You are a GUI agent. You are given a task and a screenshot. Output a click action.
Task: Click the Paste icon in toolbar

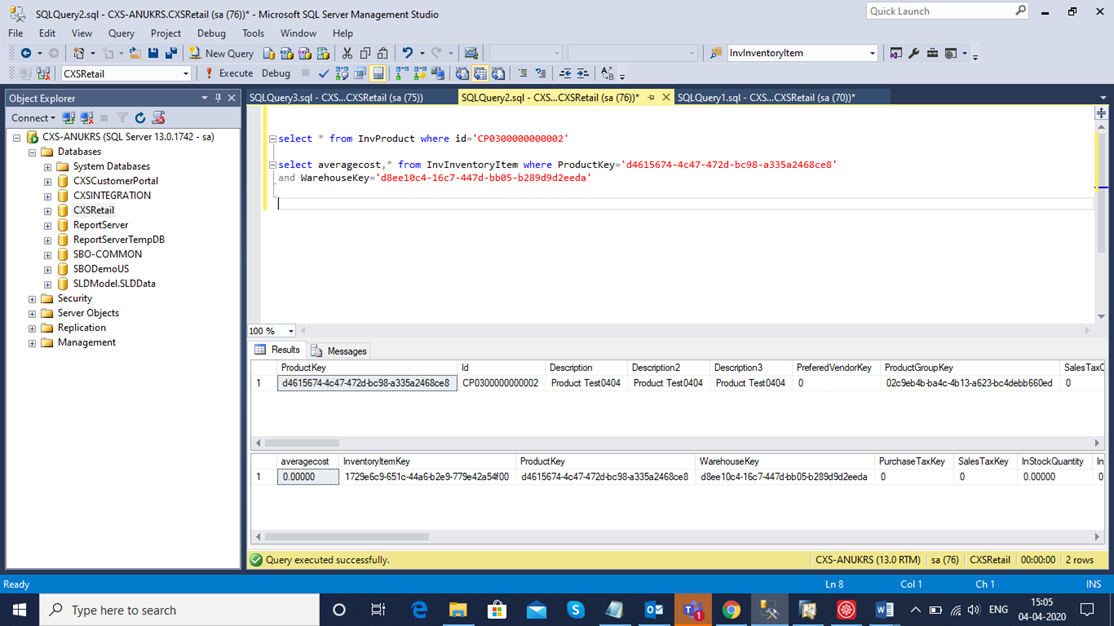(383, 53)
